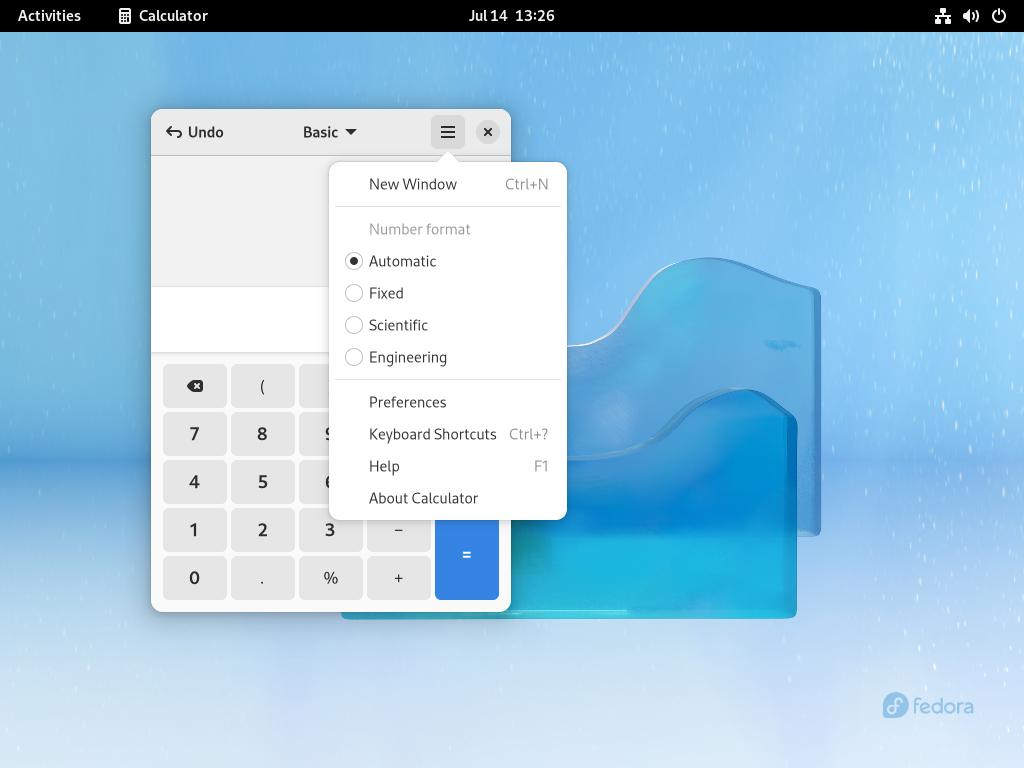This screenshot has height=768, width=1024.
Task: Open network status icon in top bar
Action: pos(942,16)
